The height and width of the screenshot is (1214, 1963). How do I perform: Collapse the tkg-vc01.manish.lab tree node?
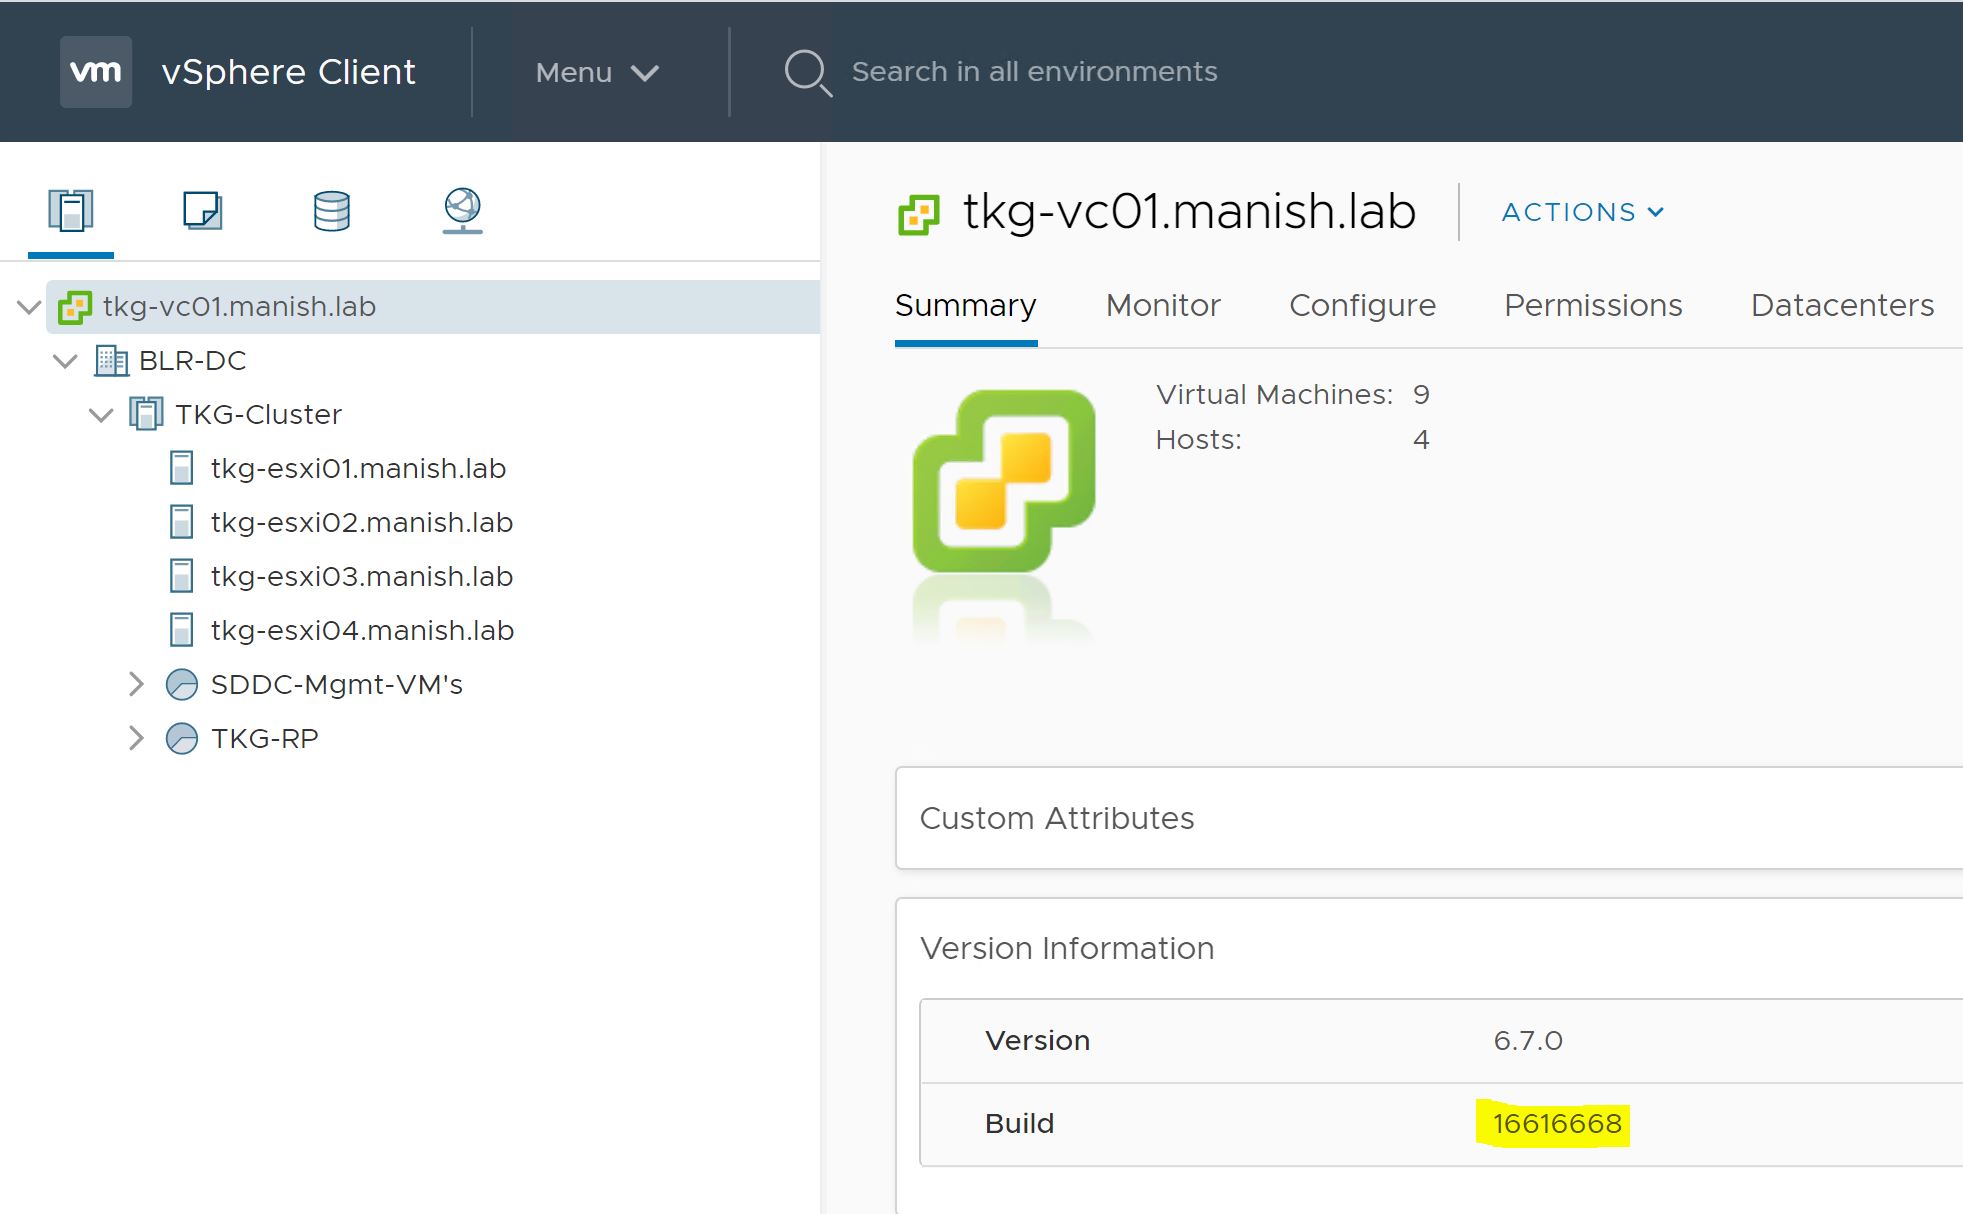(29, 307)
